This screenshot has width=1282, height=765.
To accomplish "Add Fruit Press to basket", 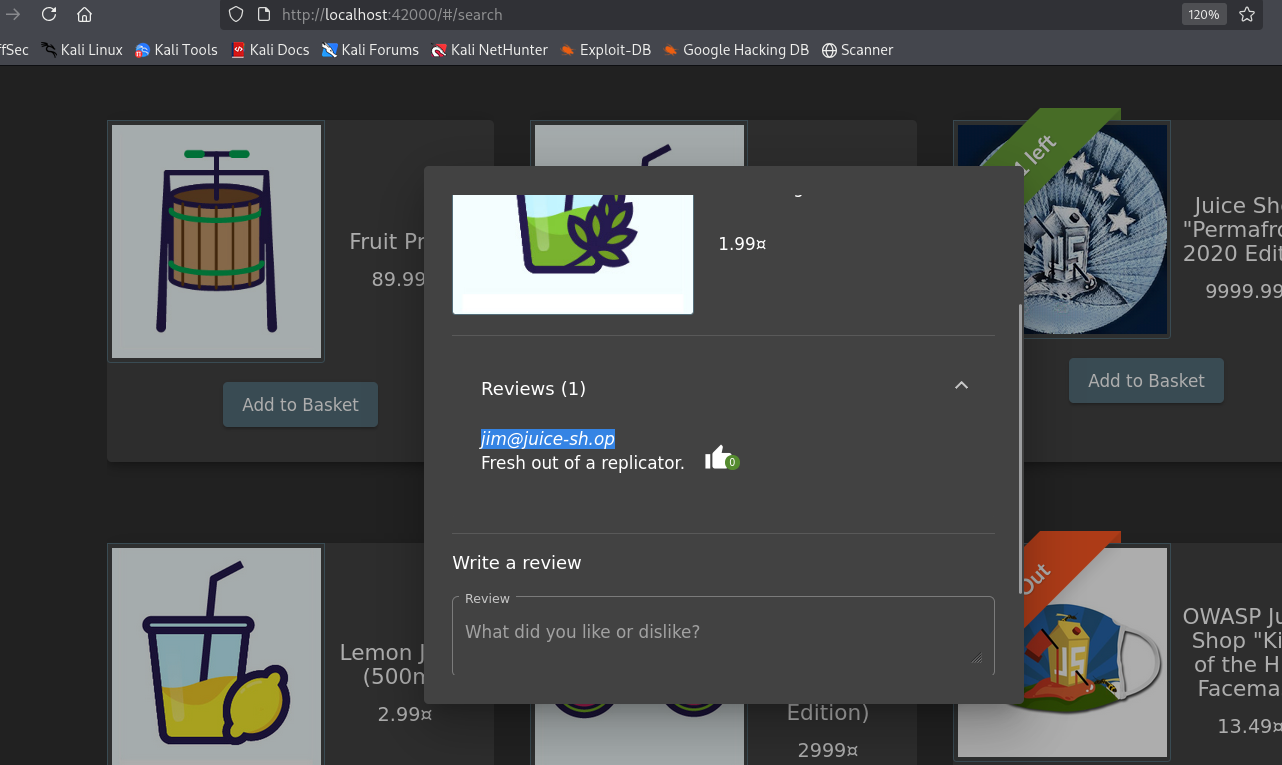I will [300, 404].
